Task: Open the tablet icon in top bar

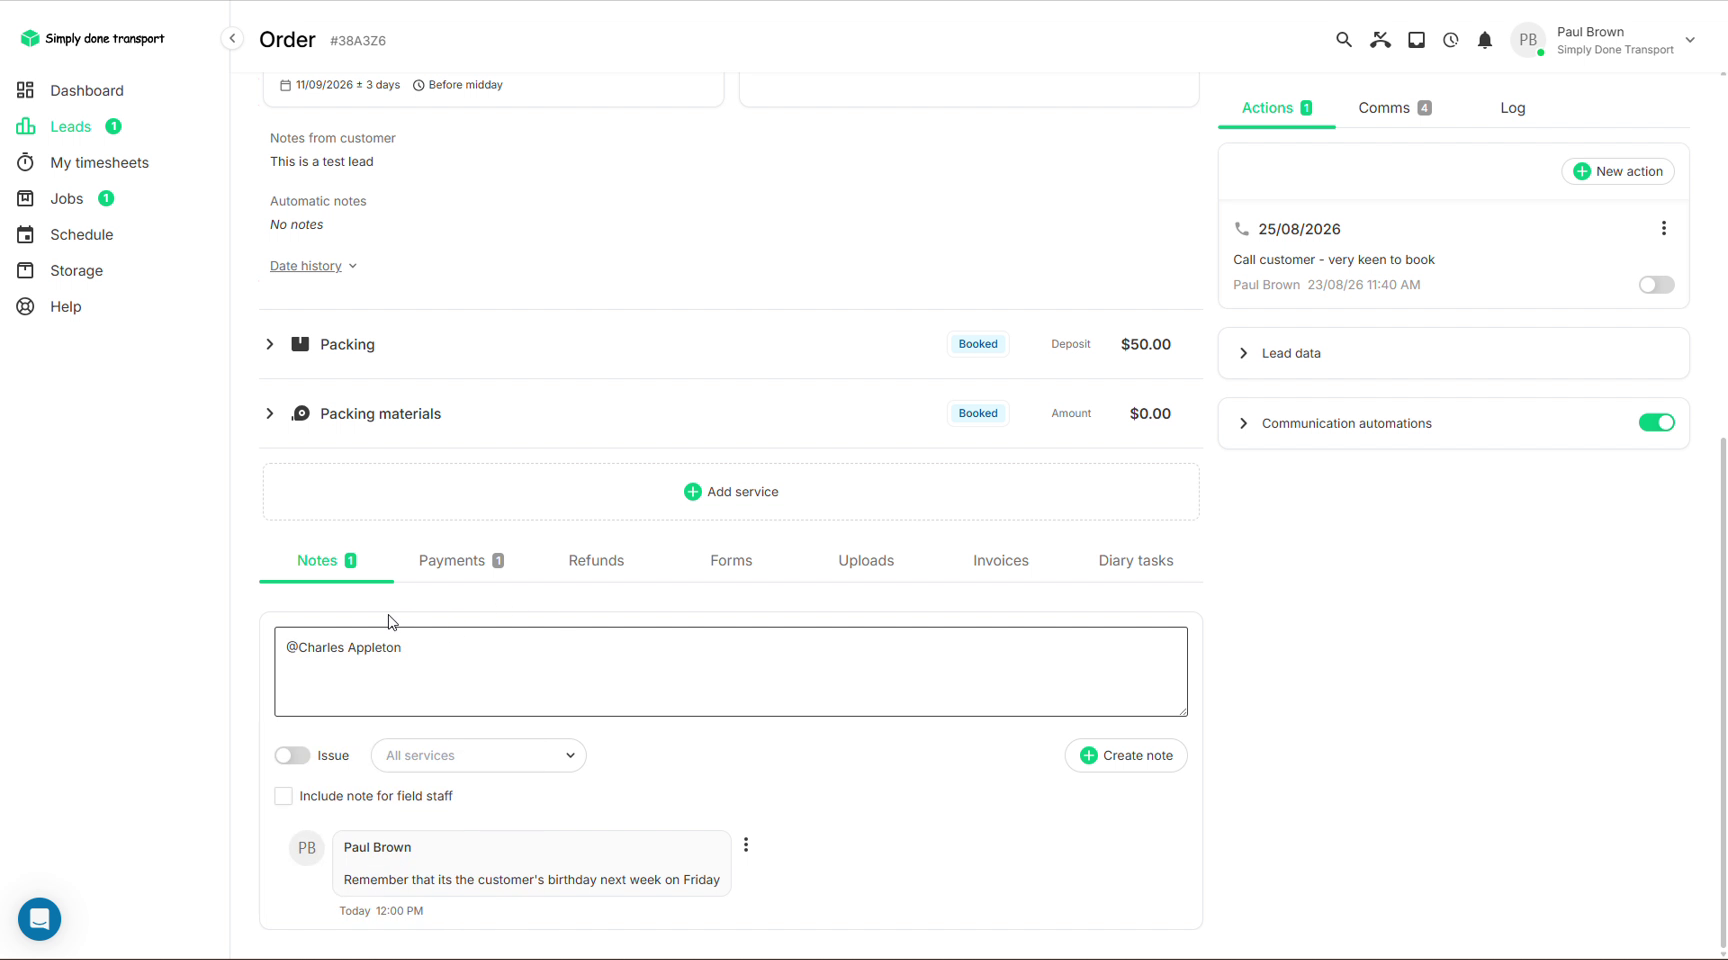Action: (x=1416, y=40)
